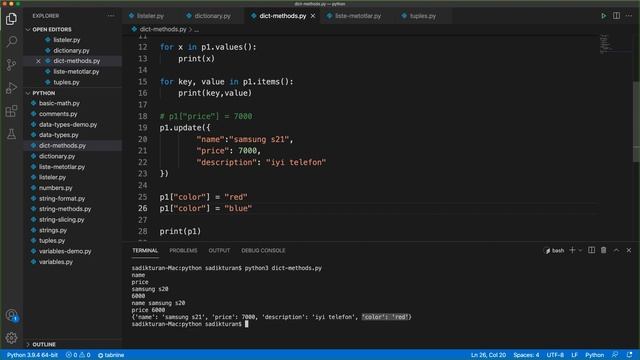Close the dict-methods.py tab
Viewport: 640px width, 360px height.
click(x=313, y=16)
